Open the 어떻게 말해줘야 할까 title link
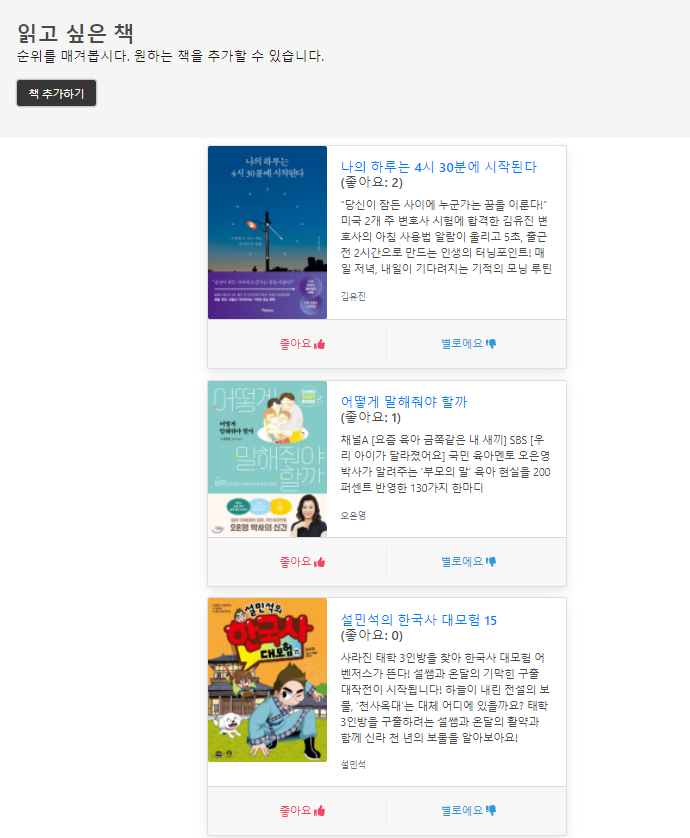Image resolution: width=690 pixels, height=838 pixels. pyautogui.click(x=404, y=401)
